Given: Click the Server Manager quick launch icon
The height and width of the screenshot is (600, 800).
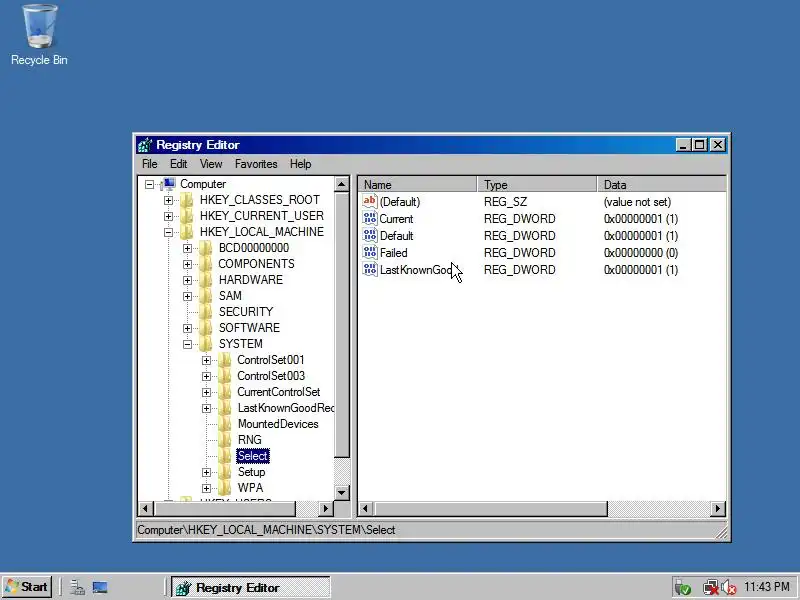Looking at the screenshot, I should coord(78,587).
